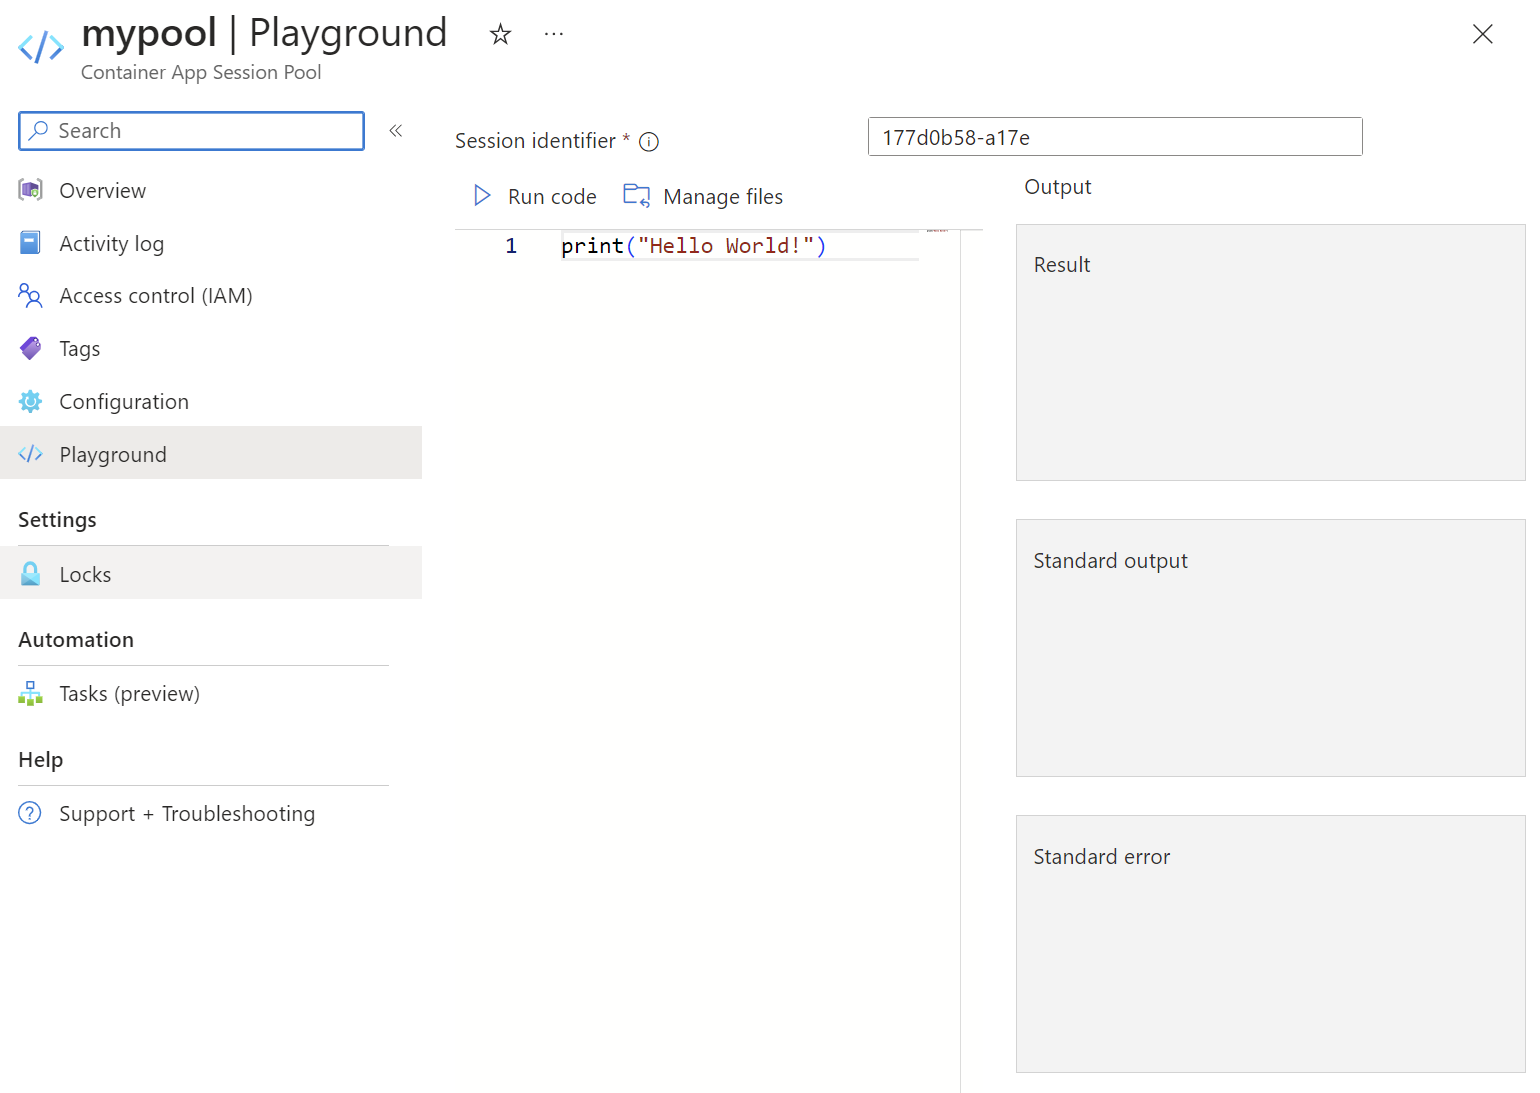Open the Configuration page
Image resolution: width=1540 pixels, height=1093 pixels.
pyautogui.click(x=123, y=402)
